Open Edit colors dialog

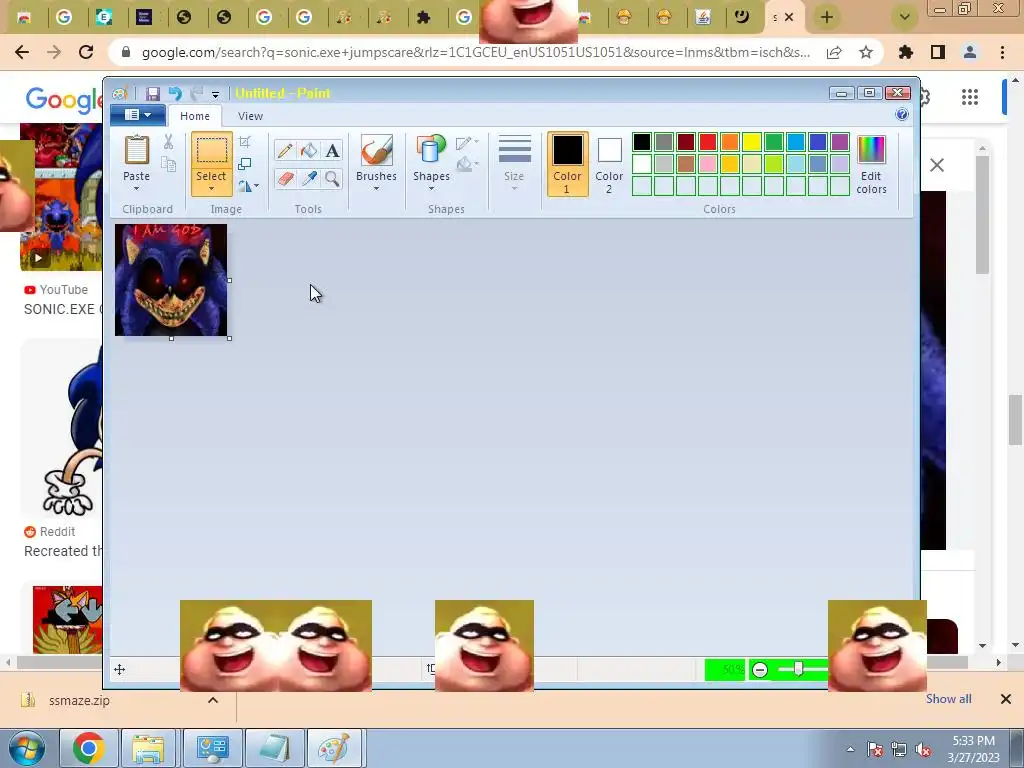(x=871, y=165)
